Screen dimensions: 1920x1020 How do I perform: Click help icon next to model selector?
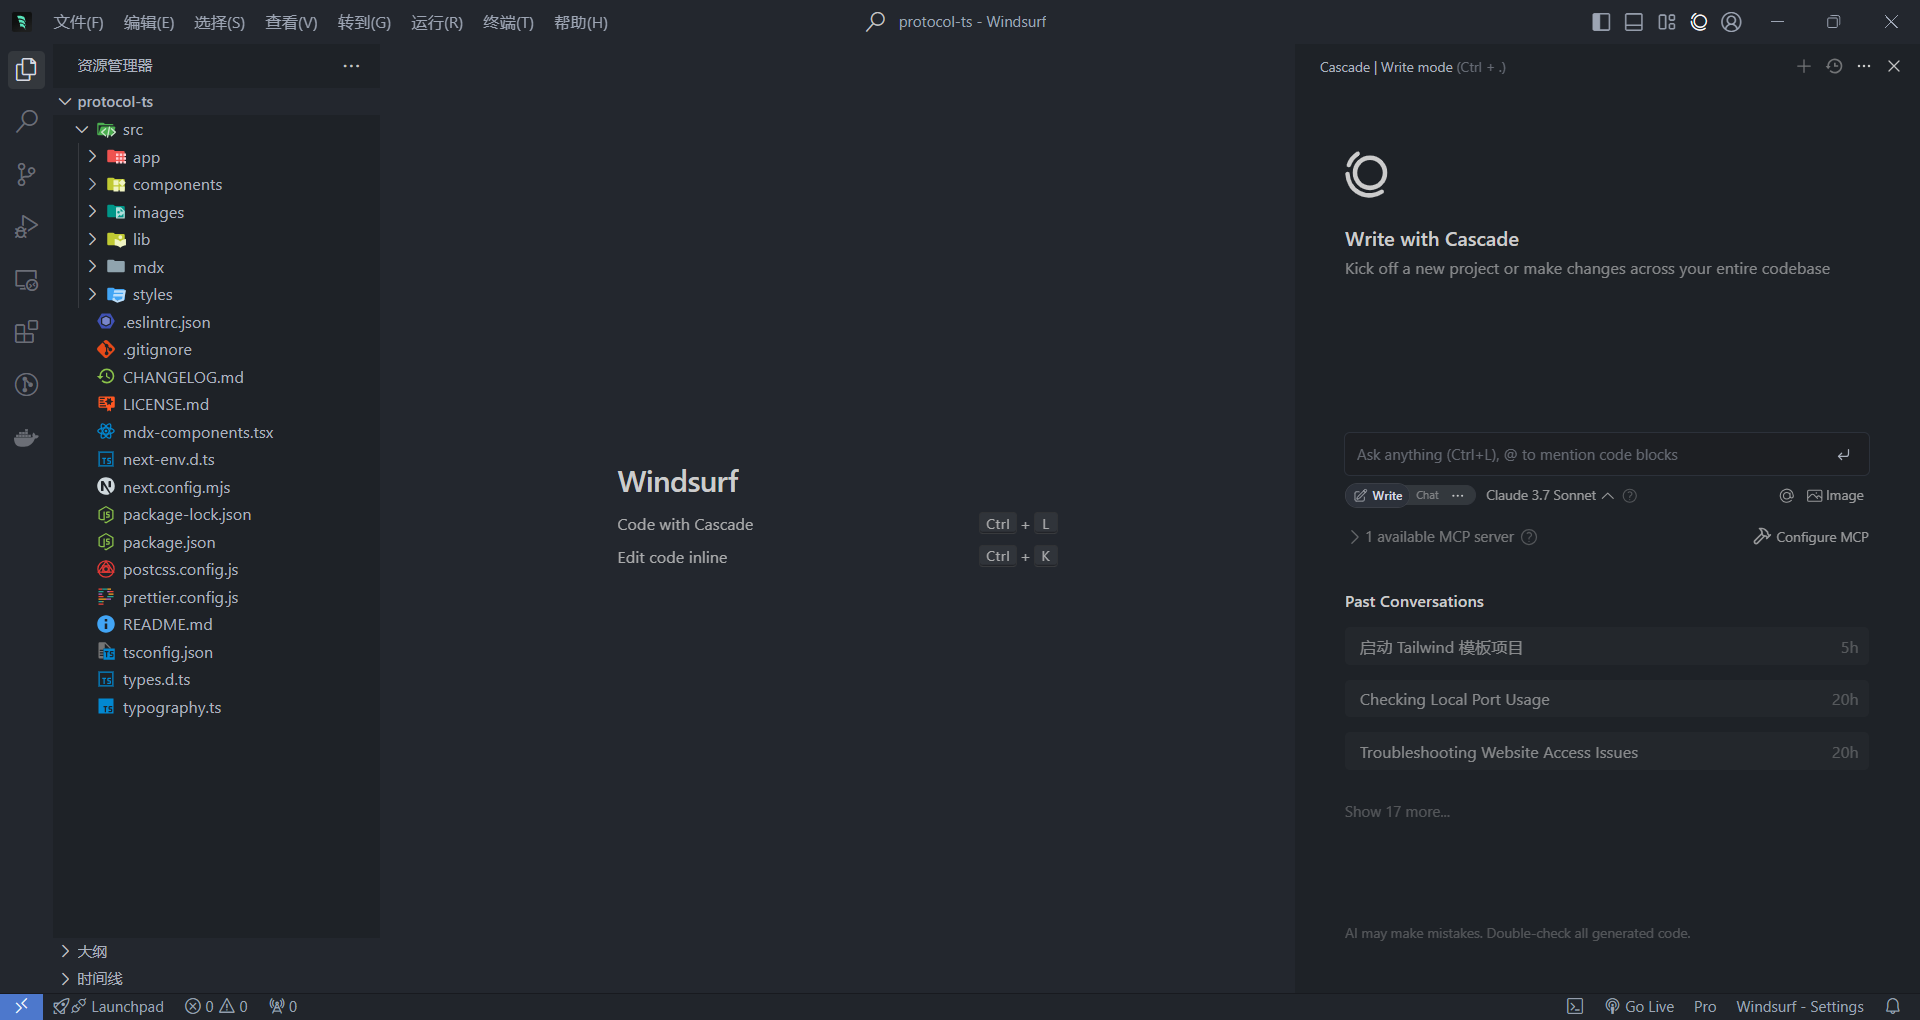(1630, 496)
